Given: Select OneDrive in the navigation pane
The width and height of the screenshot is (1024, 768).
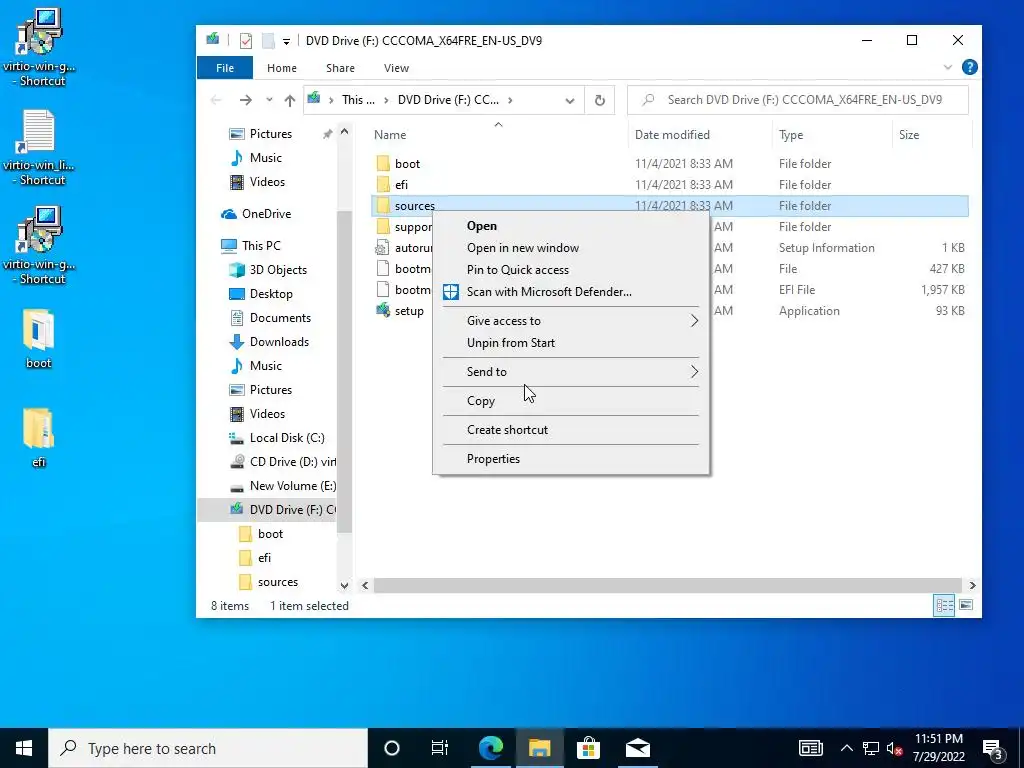Looking at the screenshot, I should click(x=266, y=214).
